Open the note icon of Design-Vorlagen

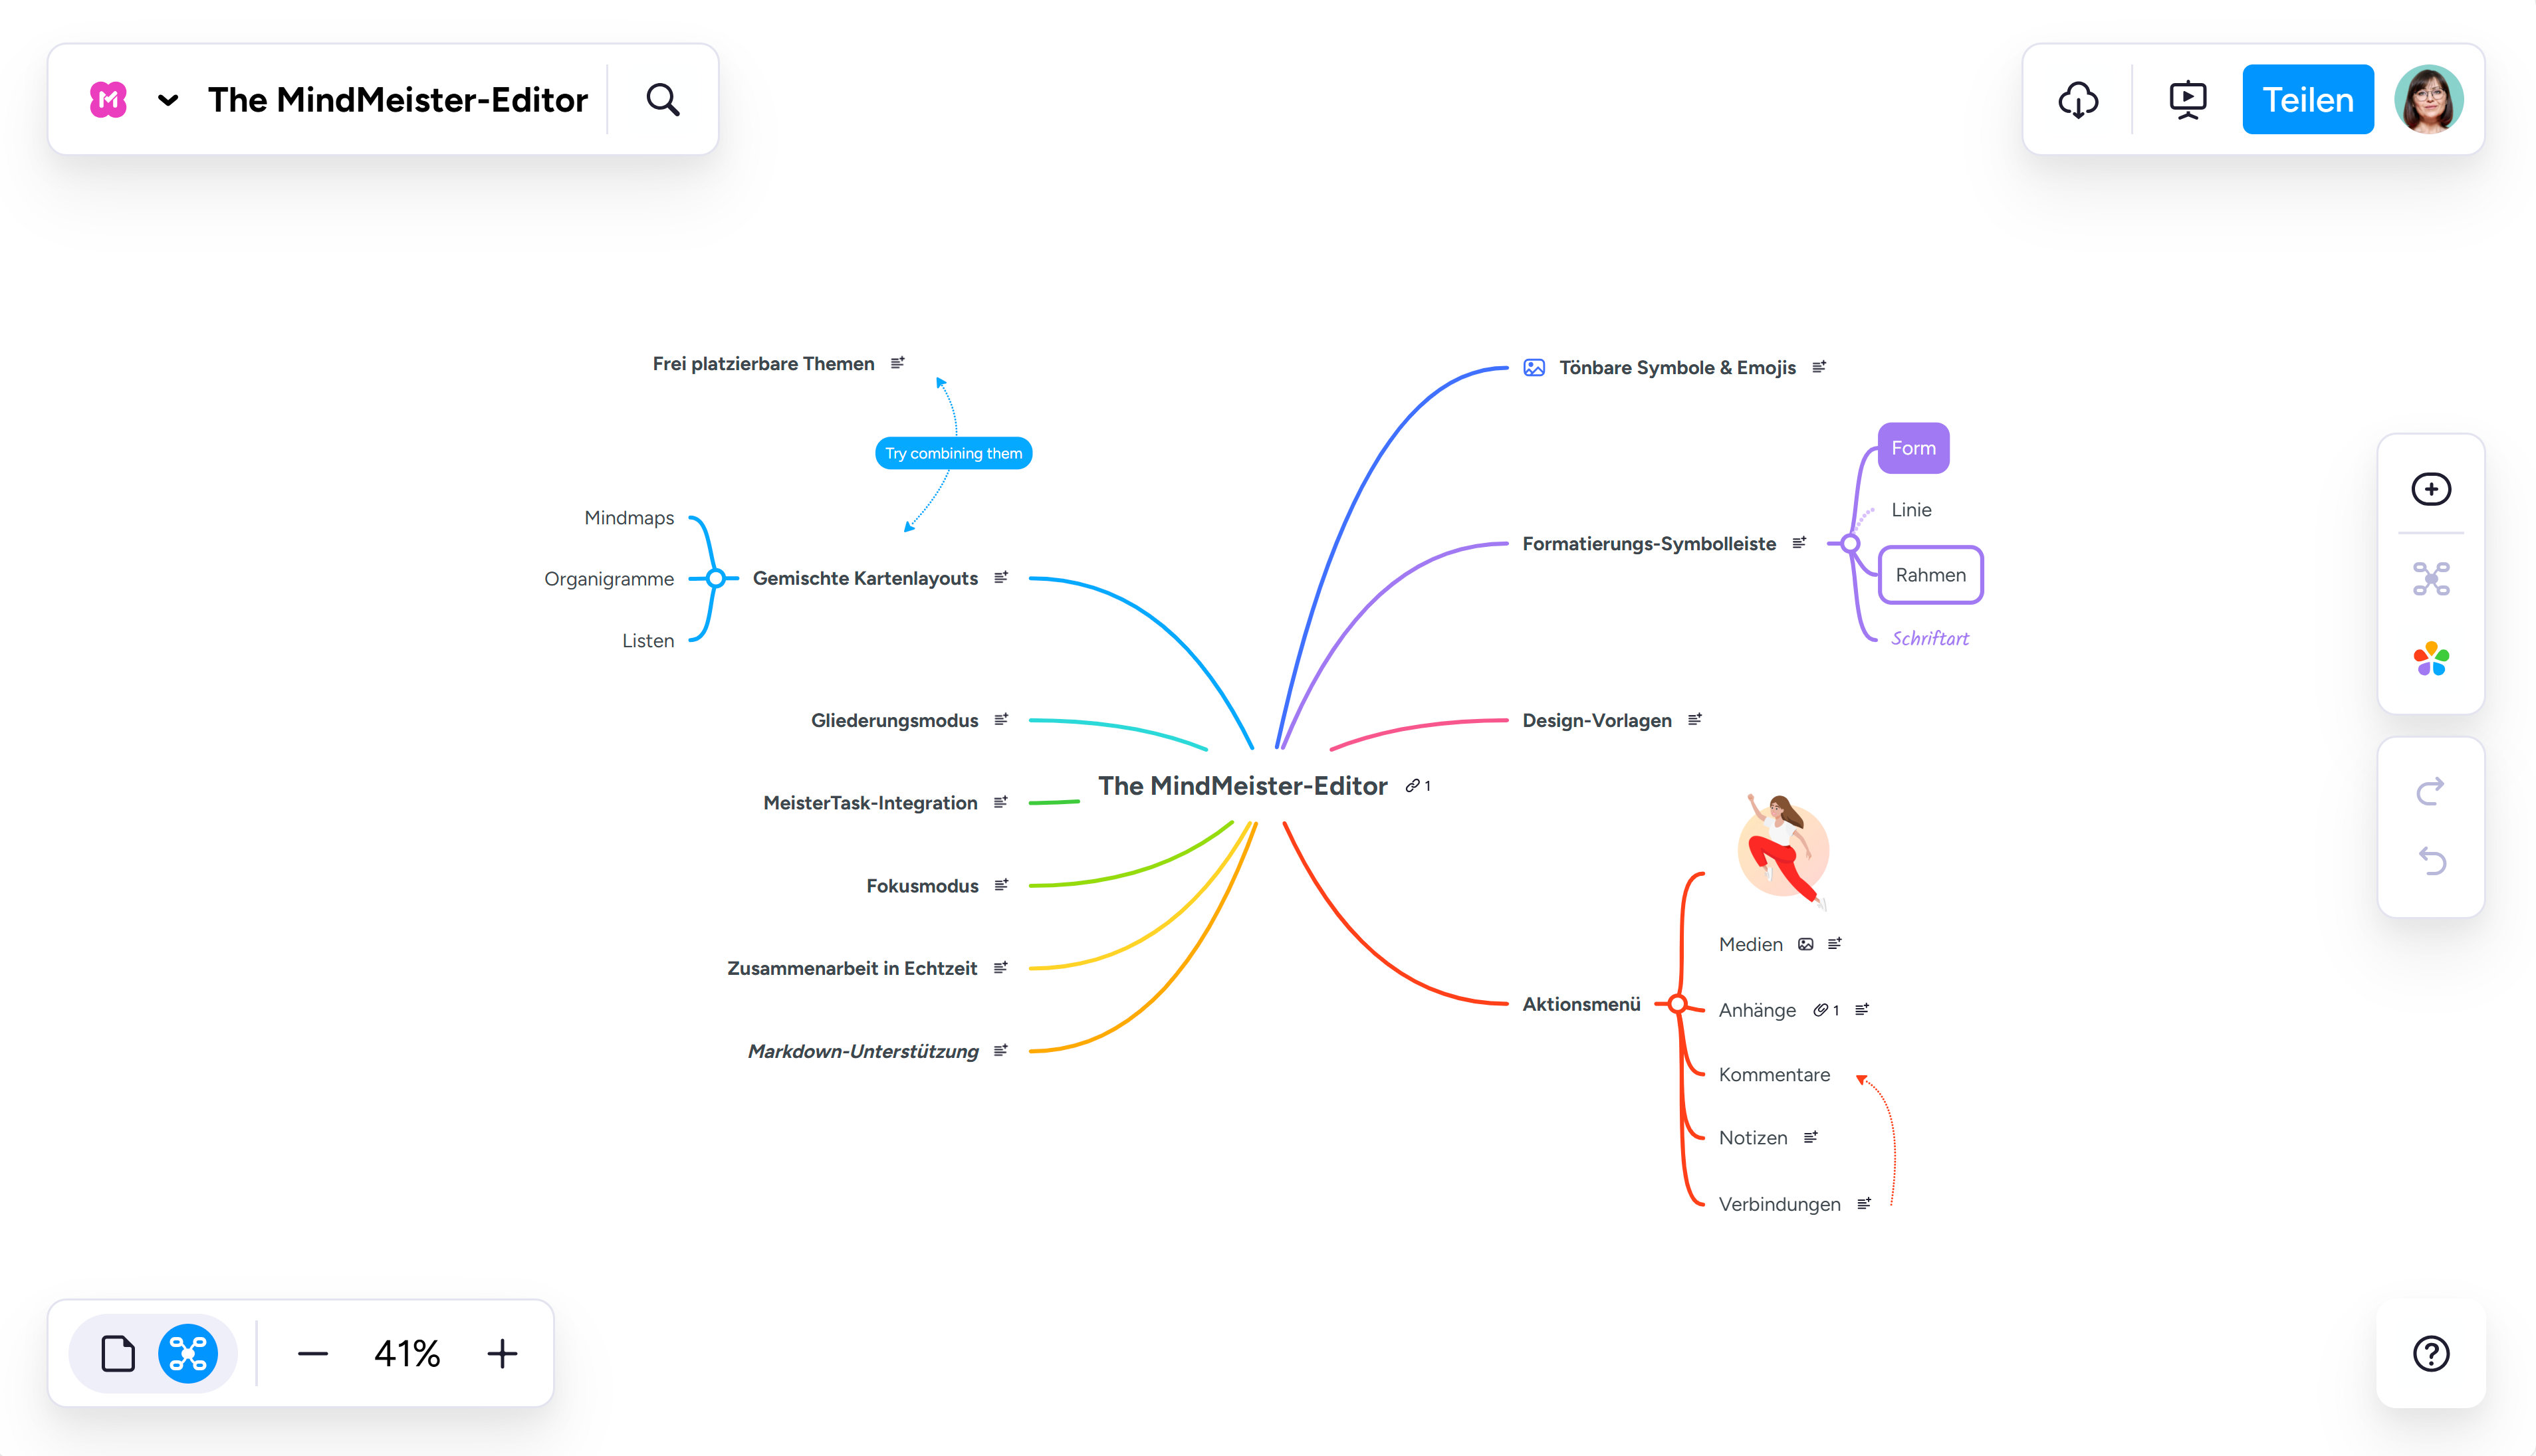[x=1695, y=720]
